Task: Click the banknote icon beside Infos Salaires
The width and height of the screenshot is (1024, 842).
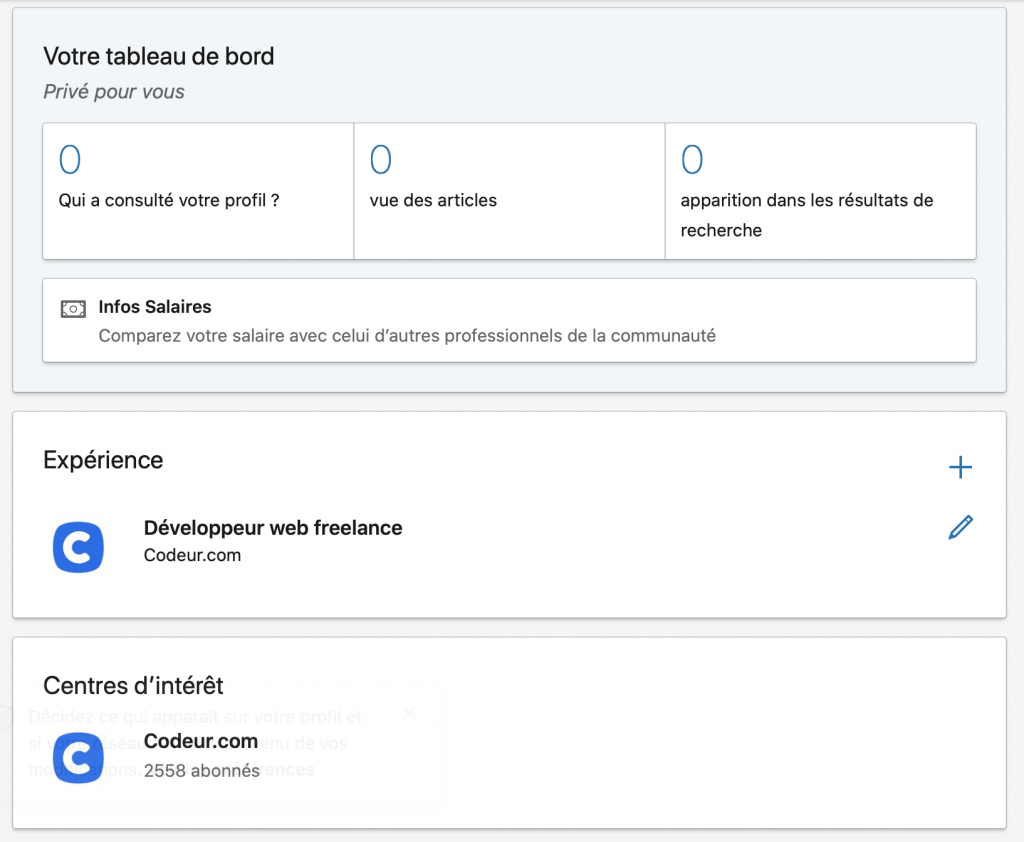Action: click(x=73, y=309)
